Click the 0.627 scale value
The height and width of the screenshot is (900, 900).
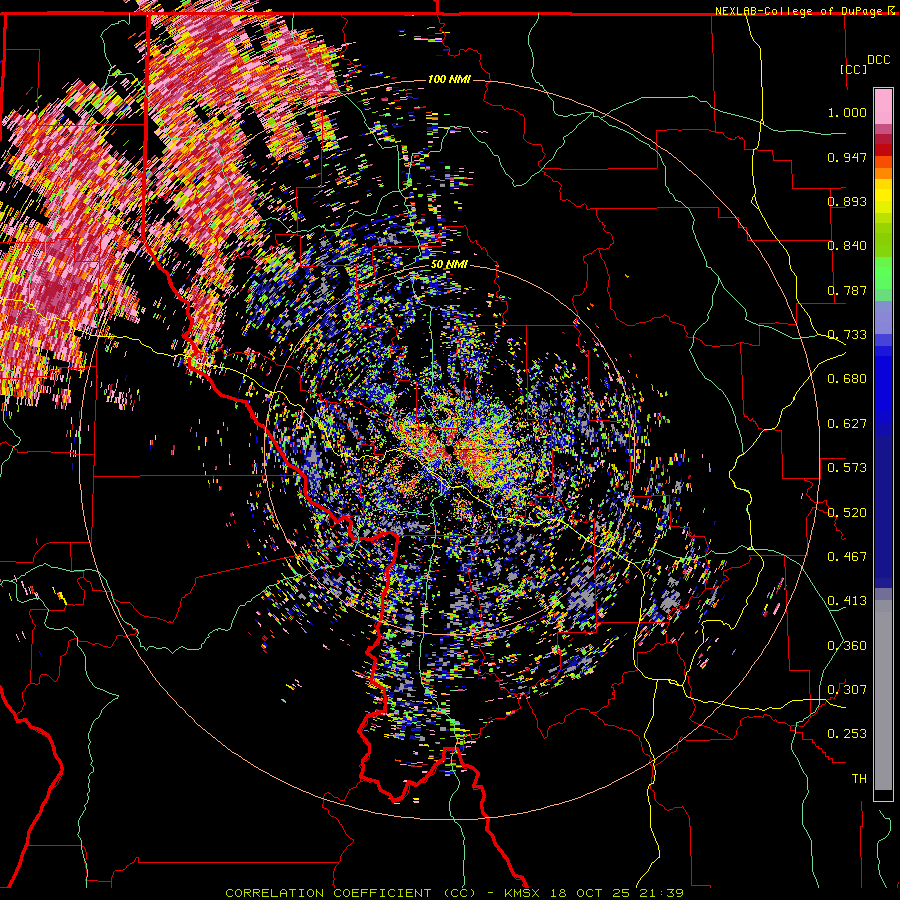(847, 424)
